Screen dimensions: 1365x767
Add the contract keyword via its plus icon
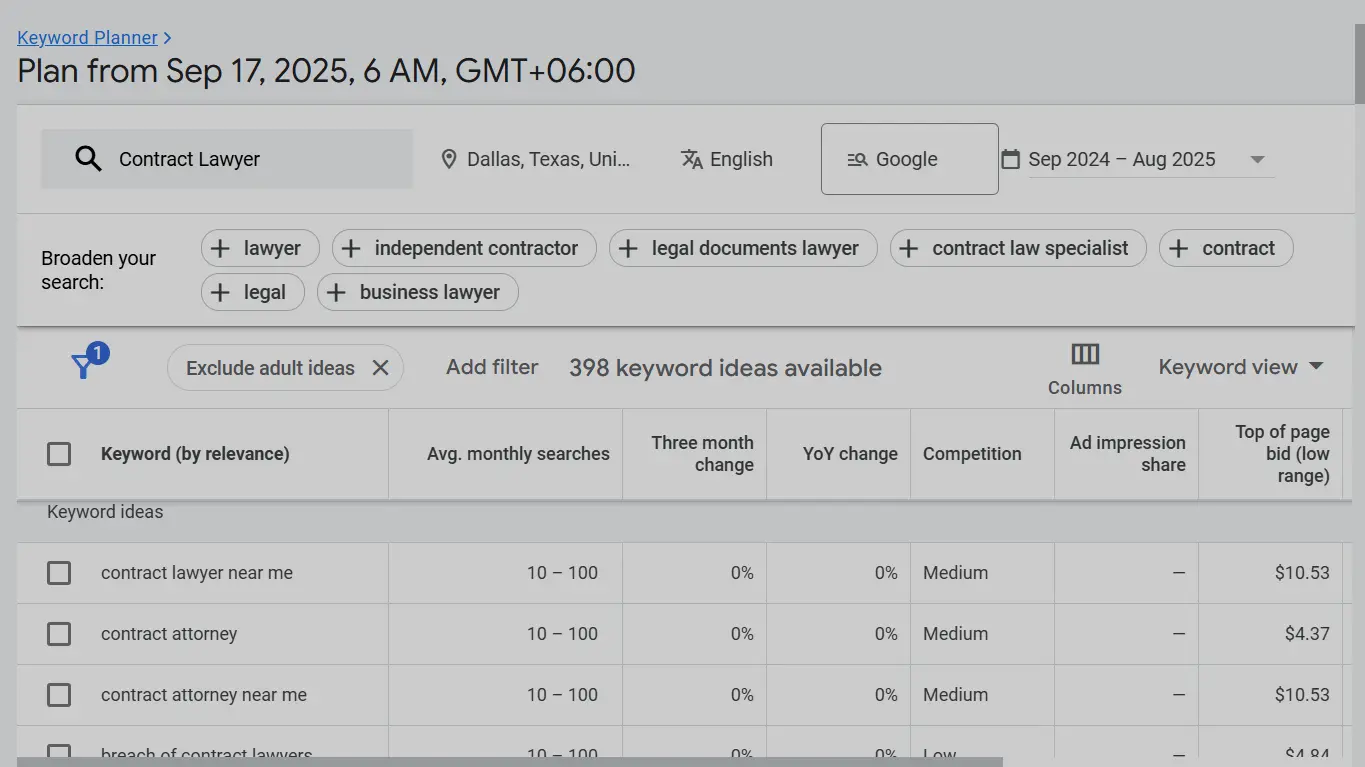click(1177, 248)
